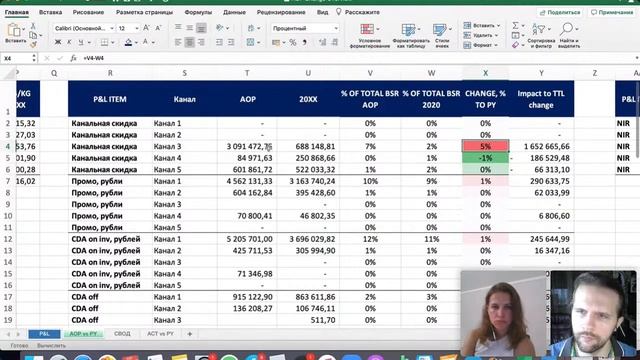Open Стили ячеек icon
Image resolution: width=640 pixels, height=360 pixels.
click(440, 29)
